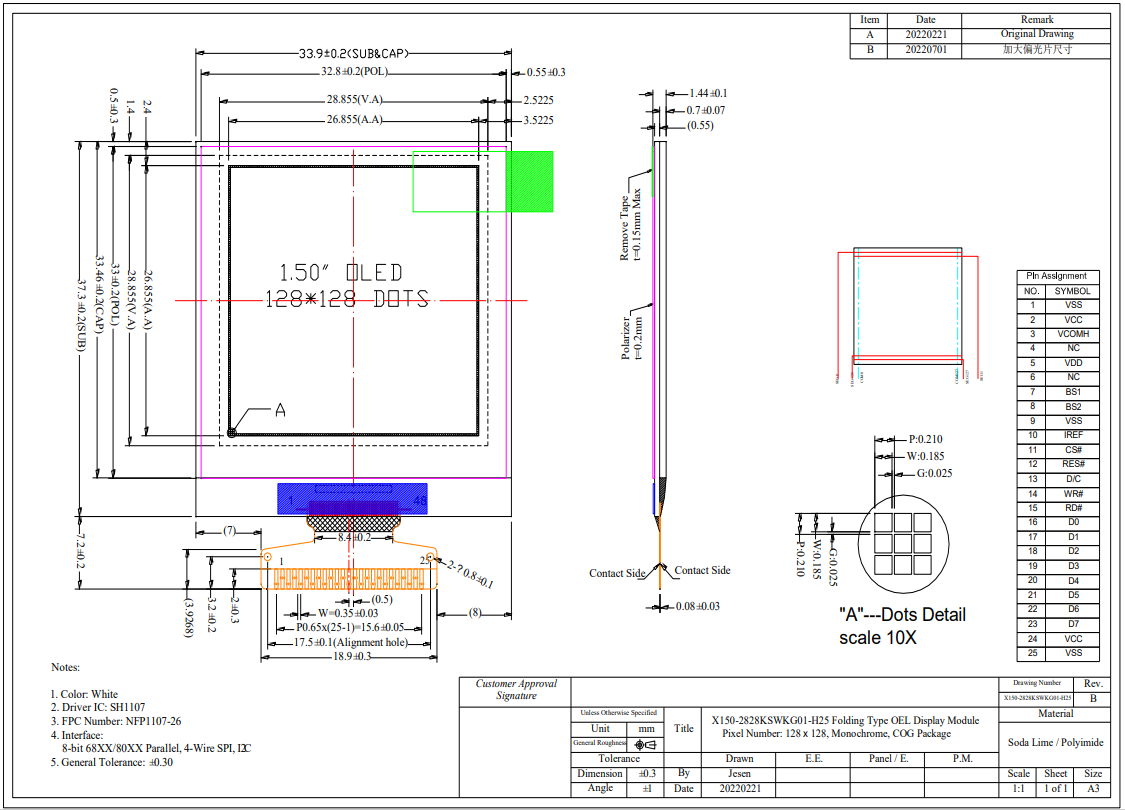Click the drawing number X150-2828KSWKG01-H25 cell

pyautogui.click(x=1037, y=698)
